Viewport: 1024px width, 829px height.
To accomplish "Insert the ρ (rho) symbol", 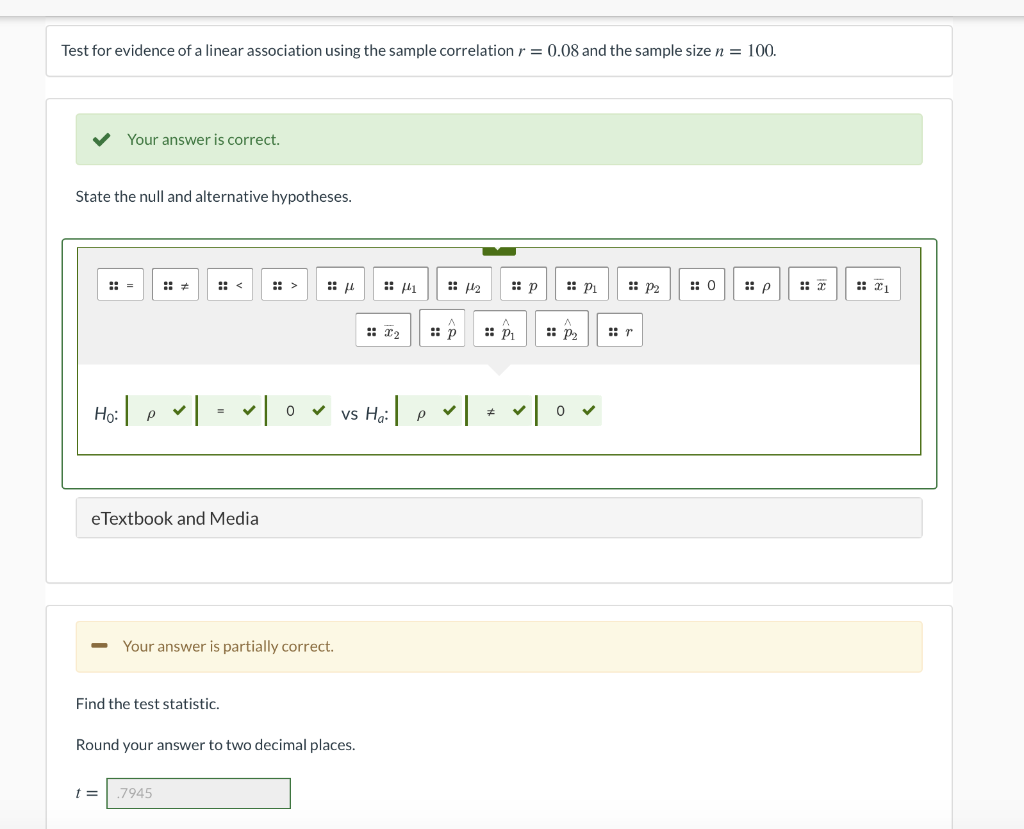I will pyautogui.click(x=756, y=284).
